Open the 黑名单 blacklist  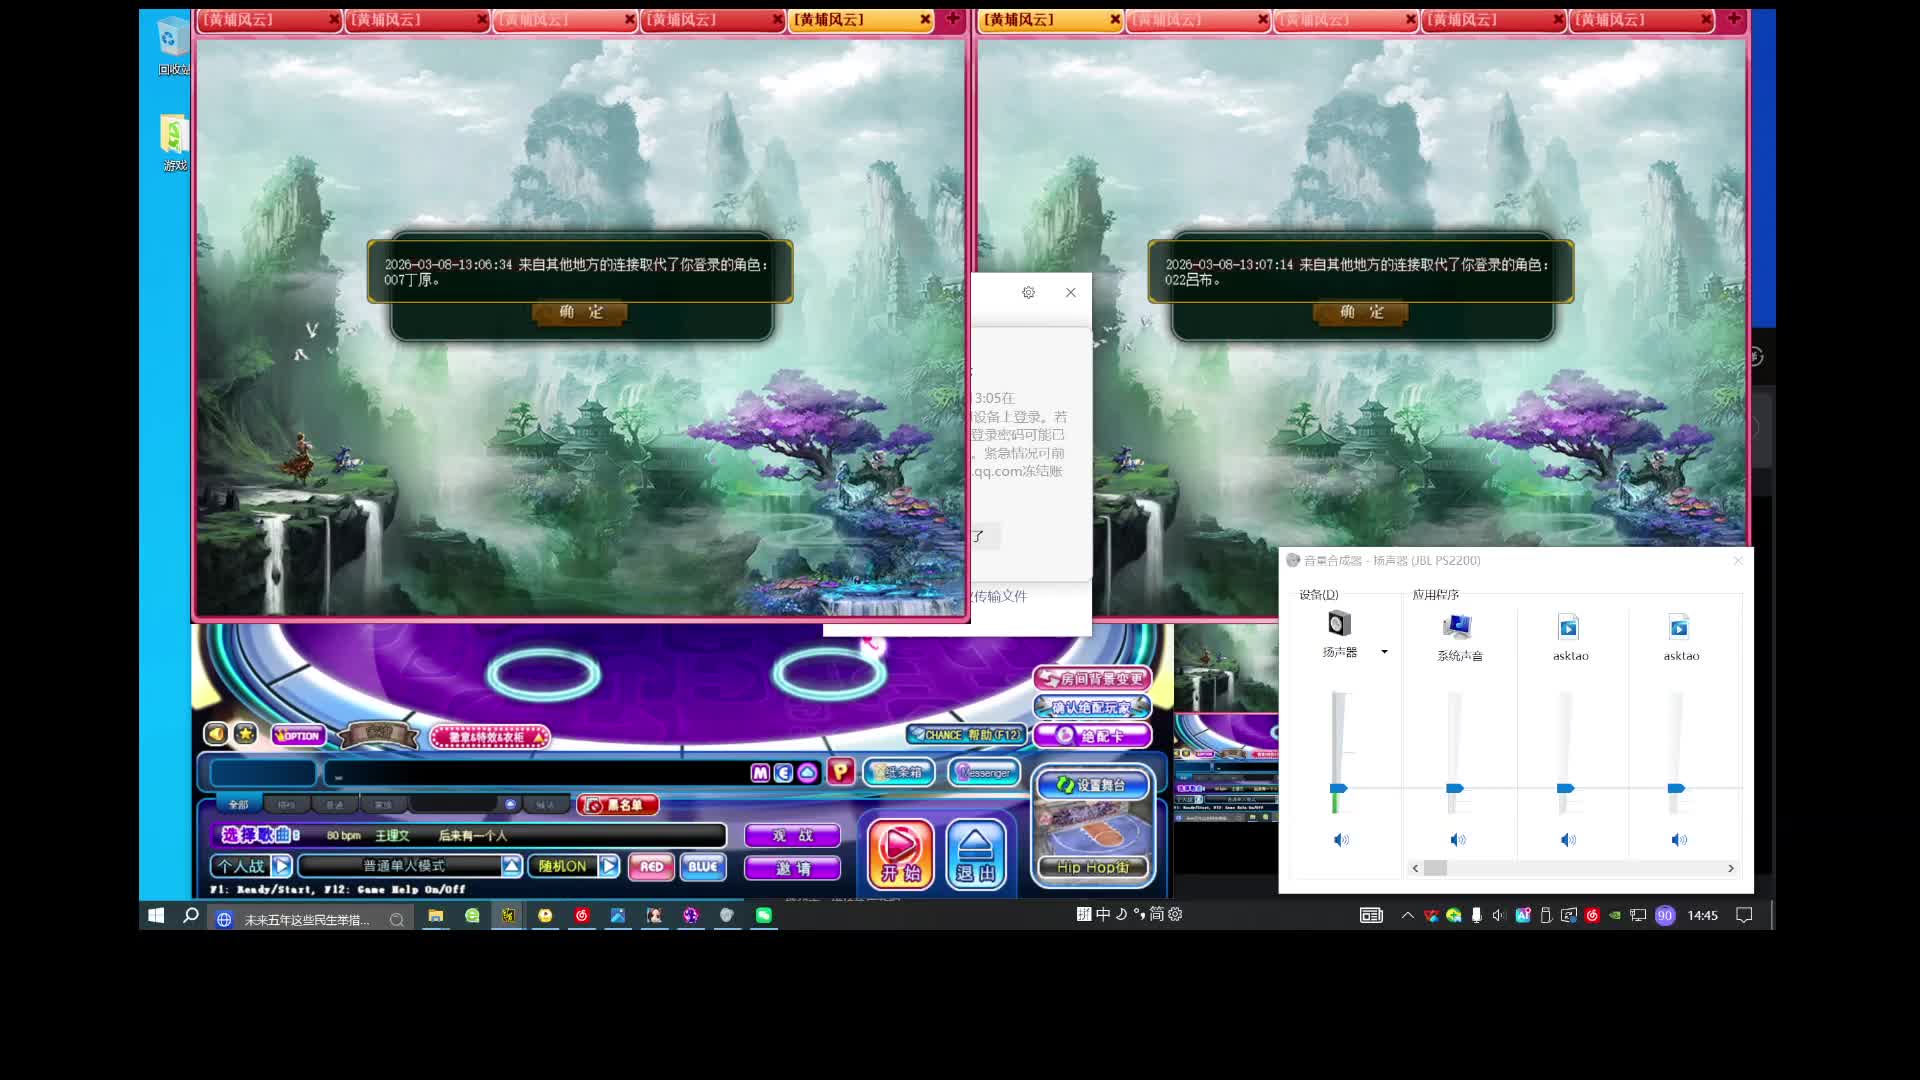pos(617,805)
